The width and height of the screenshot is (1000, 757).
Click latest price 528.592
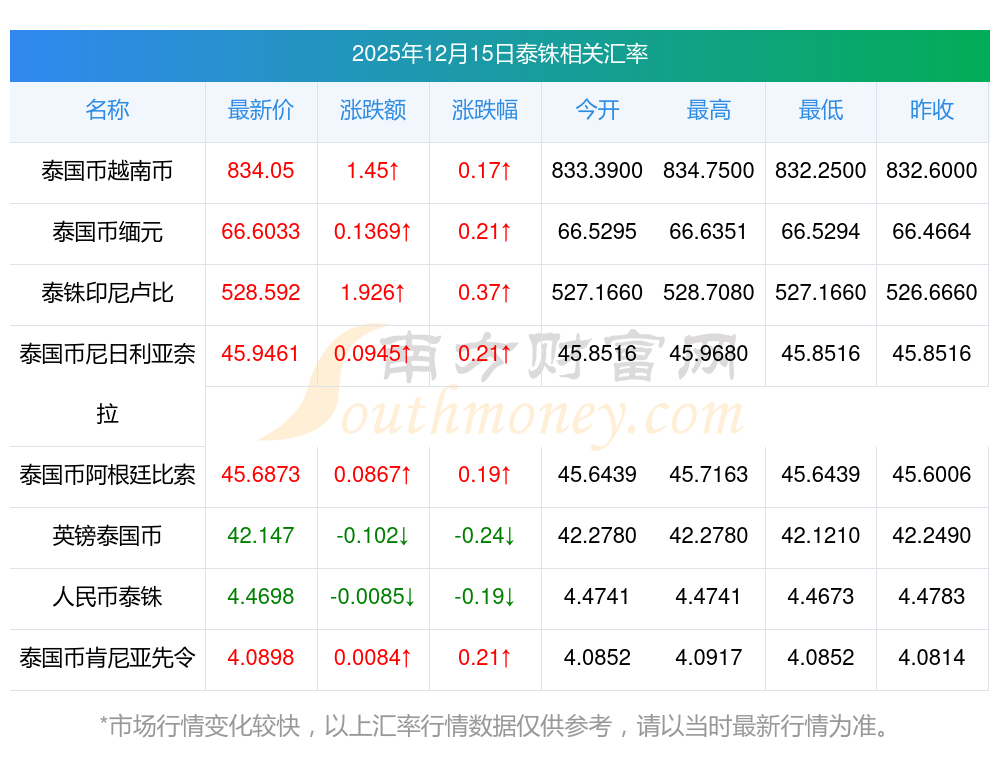pos(261,293)
